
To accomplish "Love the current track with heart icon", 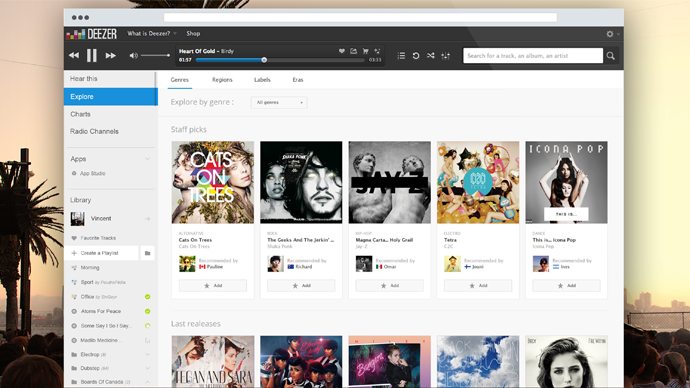I will [341, 51].
